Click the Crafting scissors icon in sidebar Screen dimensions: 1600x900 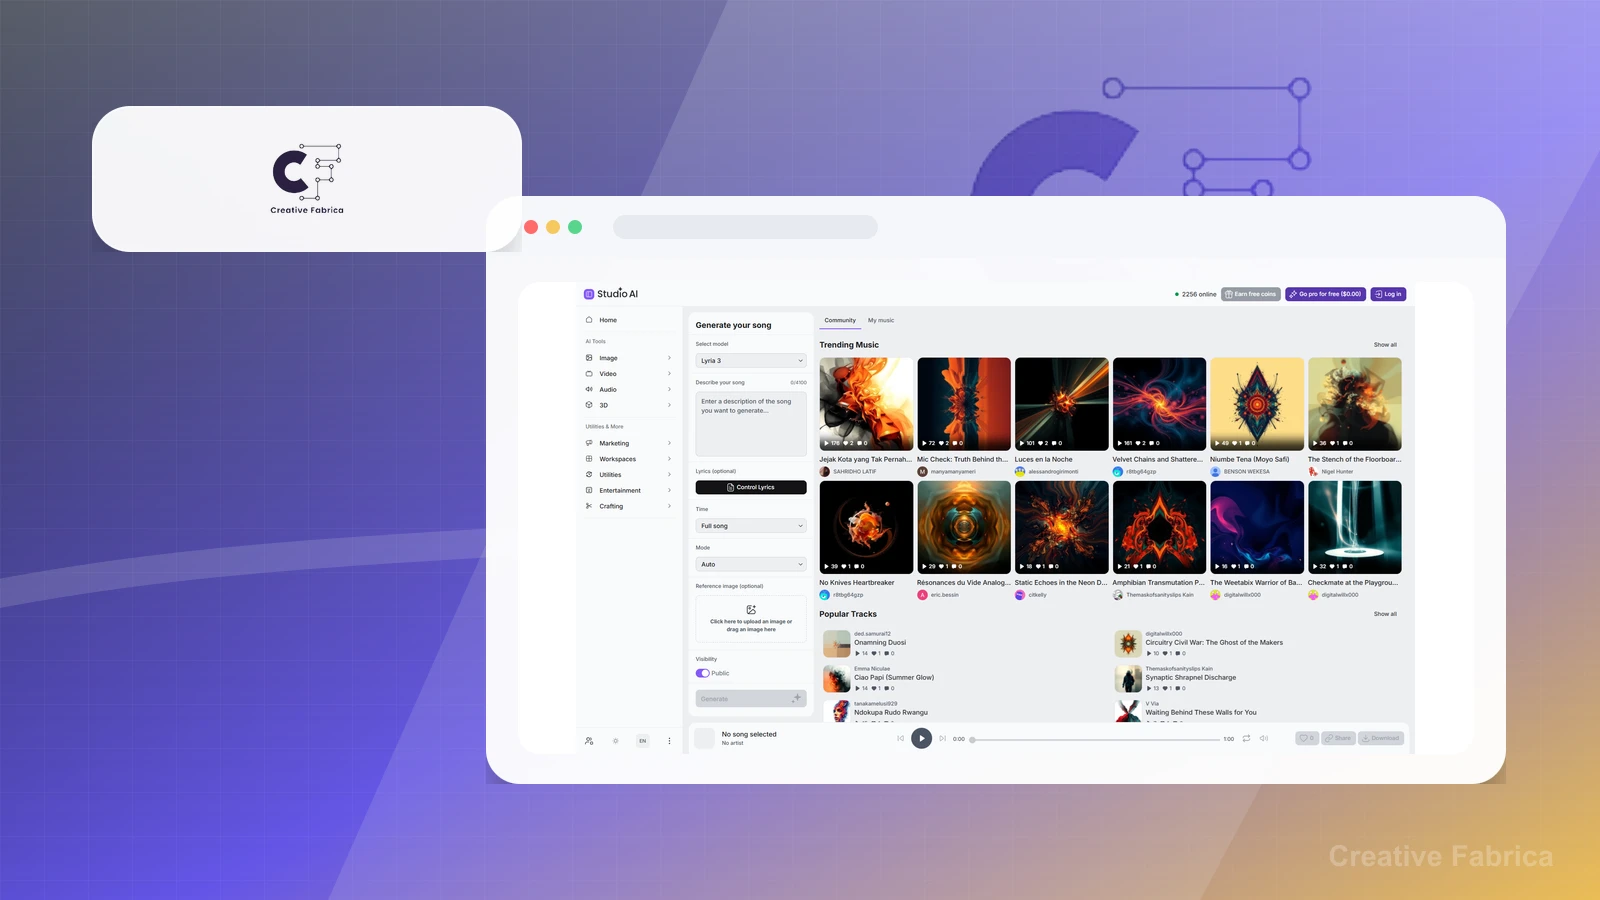(589, 506)
